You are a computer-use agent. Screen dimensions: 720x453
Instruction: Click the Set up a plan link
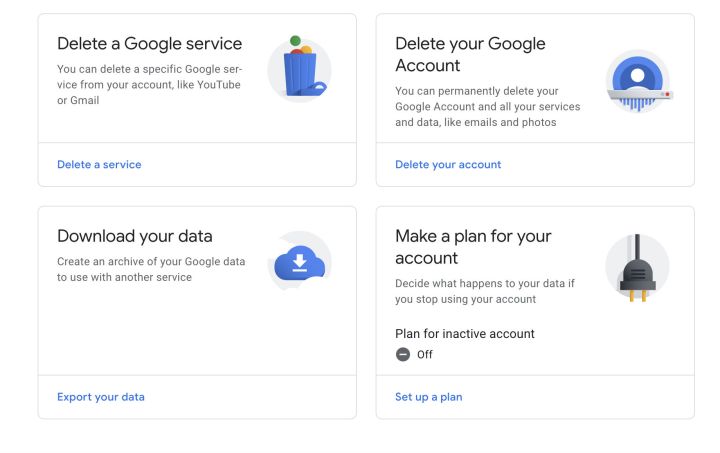(428, 397)
